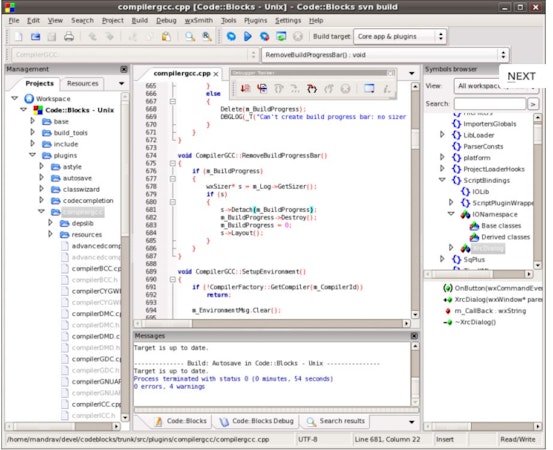Open the wxSmith menu

pyautogui.click(x=199, y=20)
